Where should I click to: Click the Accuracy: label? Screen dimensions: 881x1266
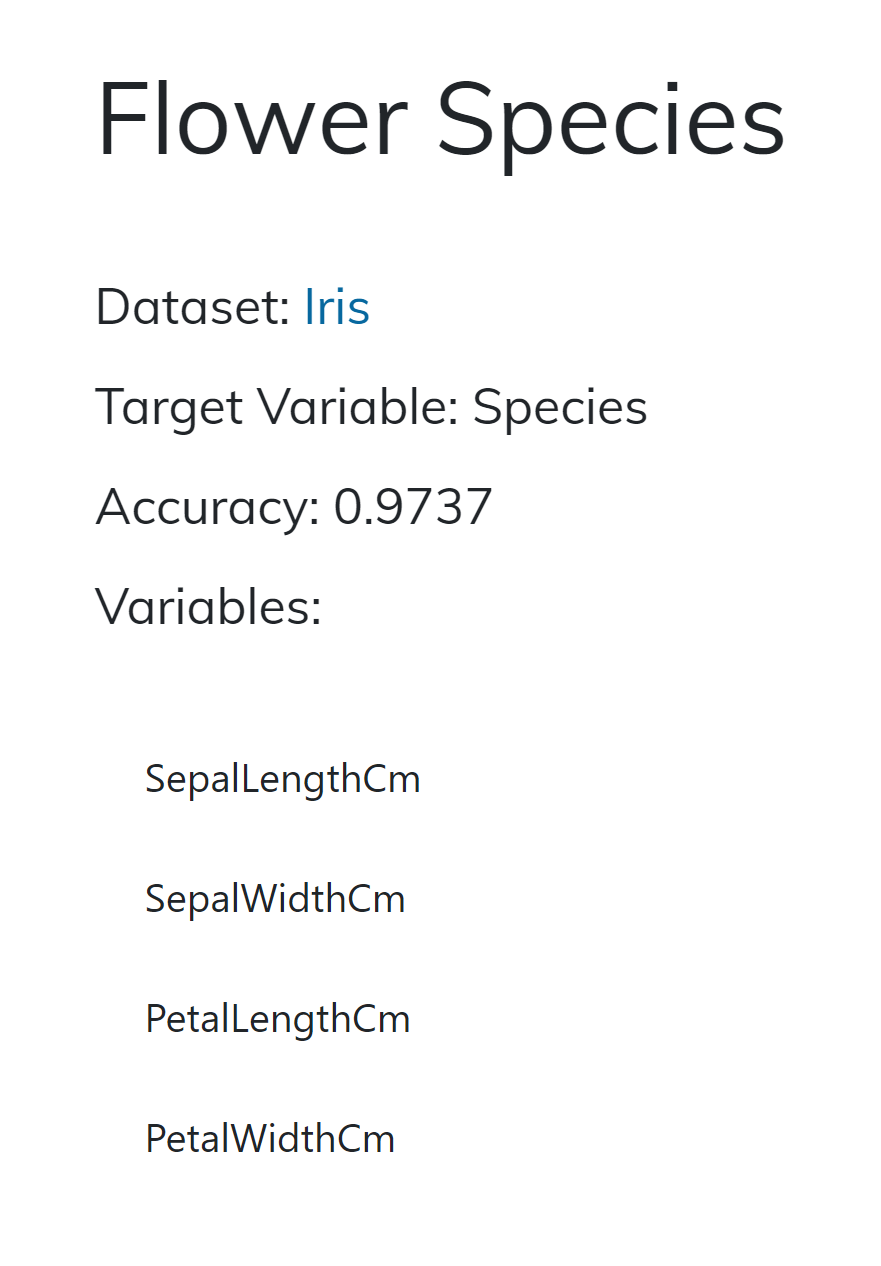(207, 506)
